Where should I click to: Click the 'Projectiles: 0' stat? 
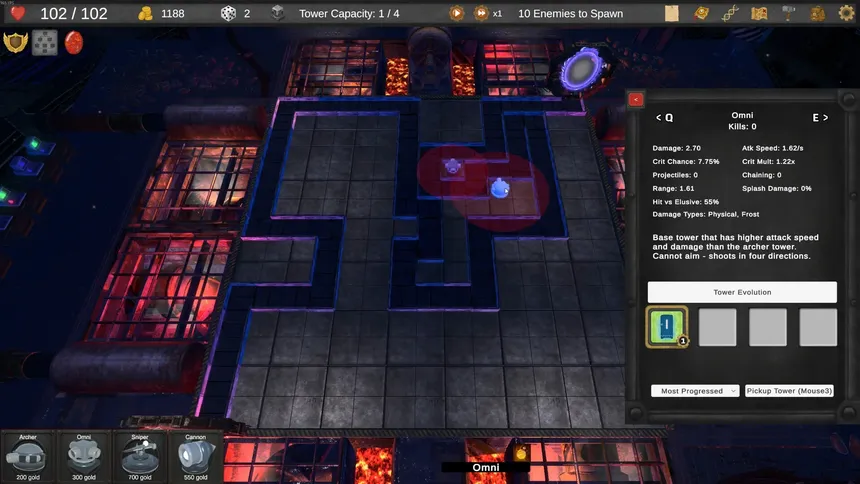point(675,175)
